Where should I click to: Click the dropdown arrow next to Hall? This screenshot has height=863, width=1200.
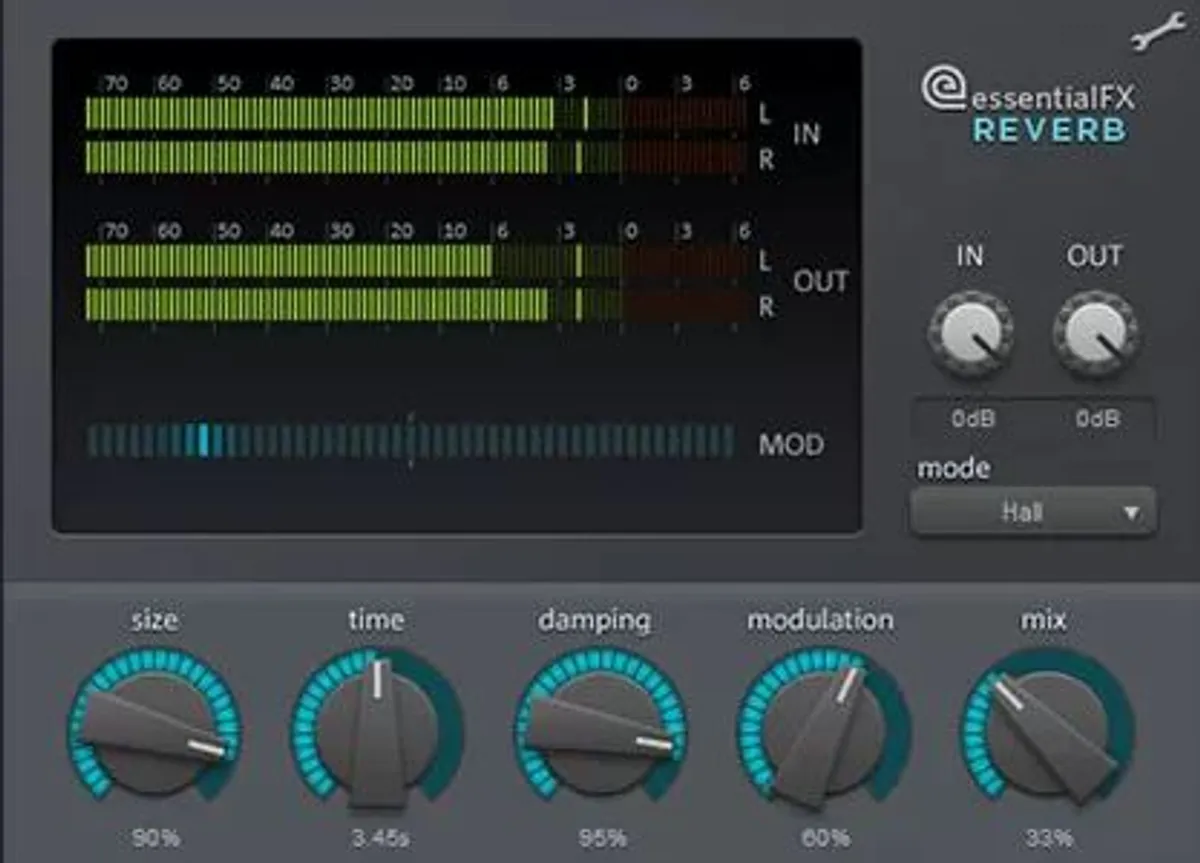(1131, 510)
